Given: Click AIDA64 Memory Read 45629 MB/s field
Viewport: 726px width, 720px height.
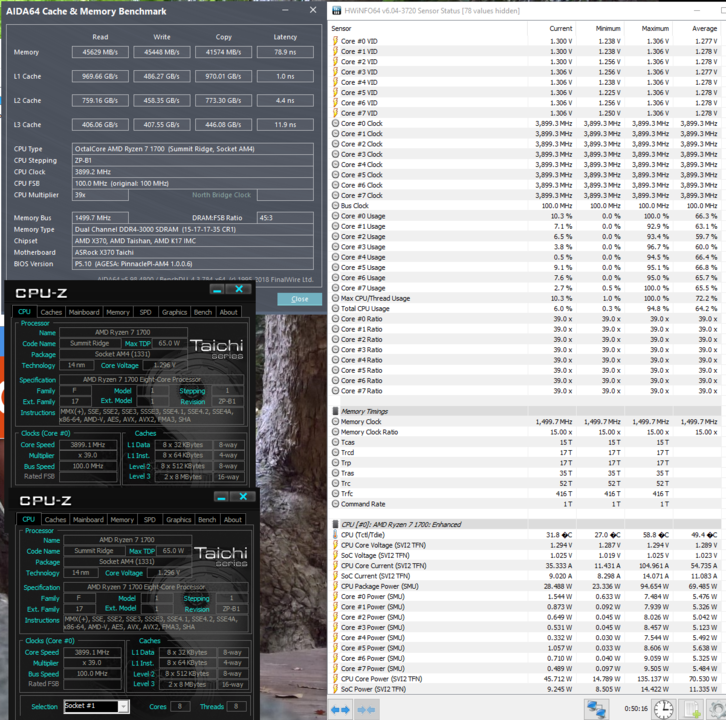Looking at the screenshot, I should [x=100, y=52].
